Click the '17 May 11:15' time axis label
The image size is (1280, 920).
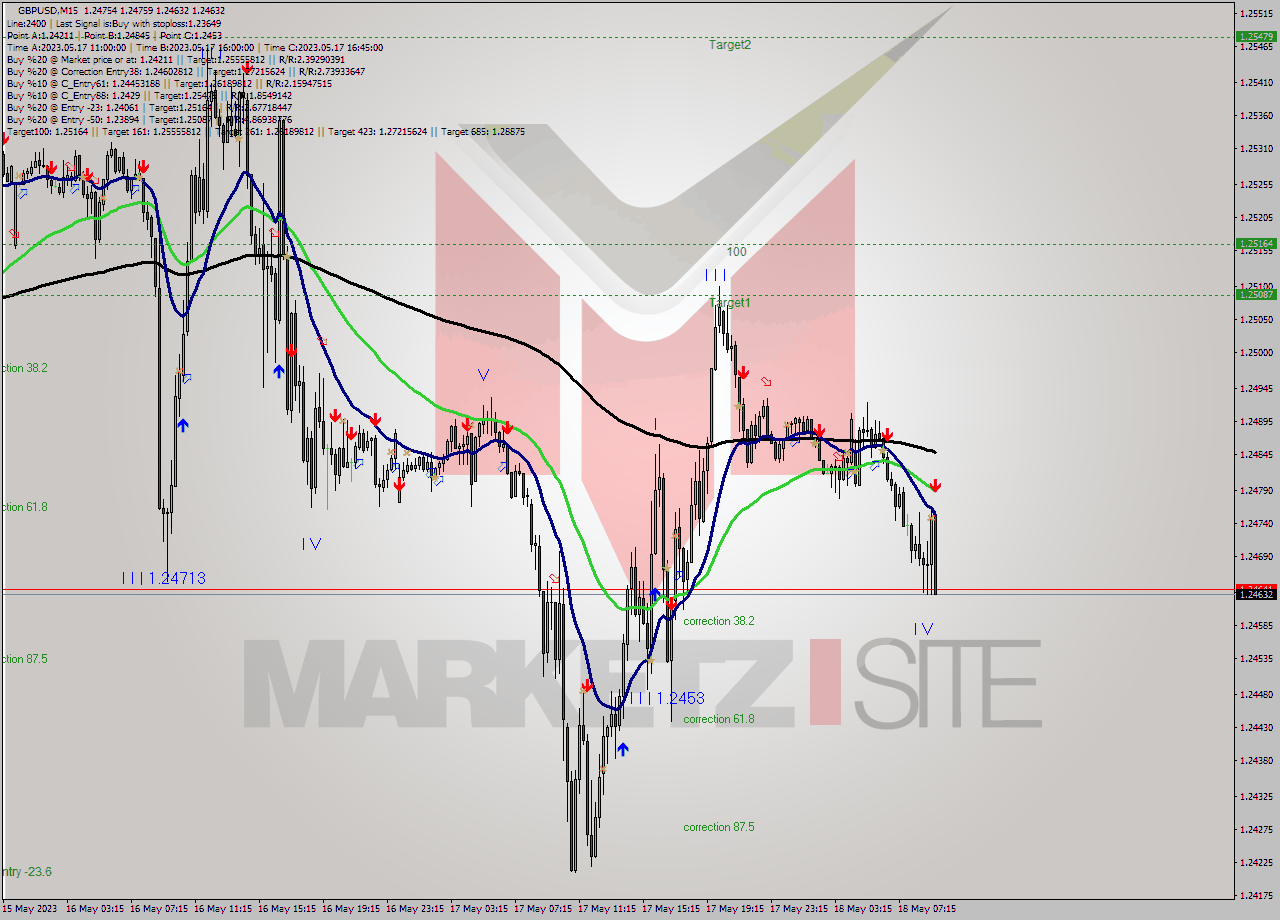coord(607,909)
